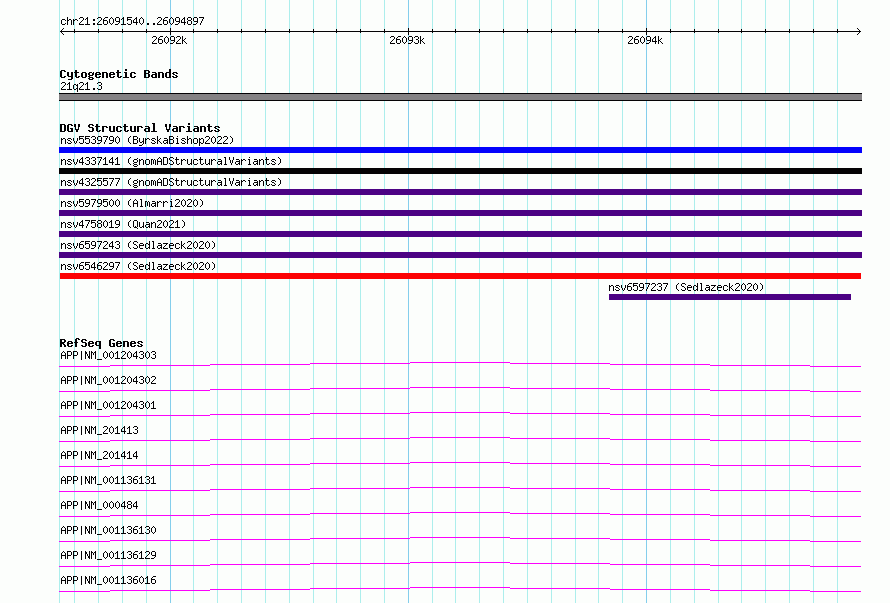Open transcript APP|NM_001204303

pos(108,355)
